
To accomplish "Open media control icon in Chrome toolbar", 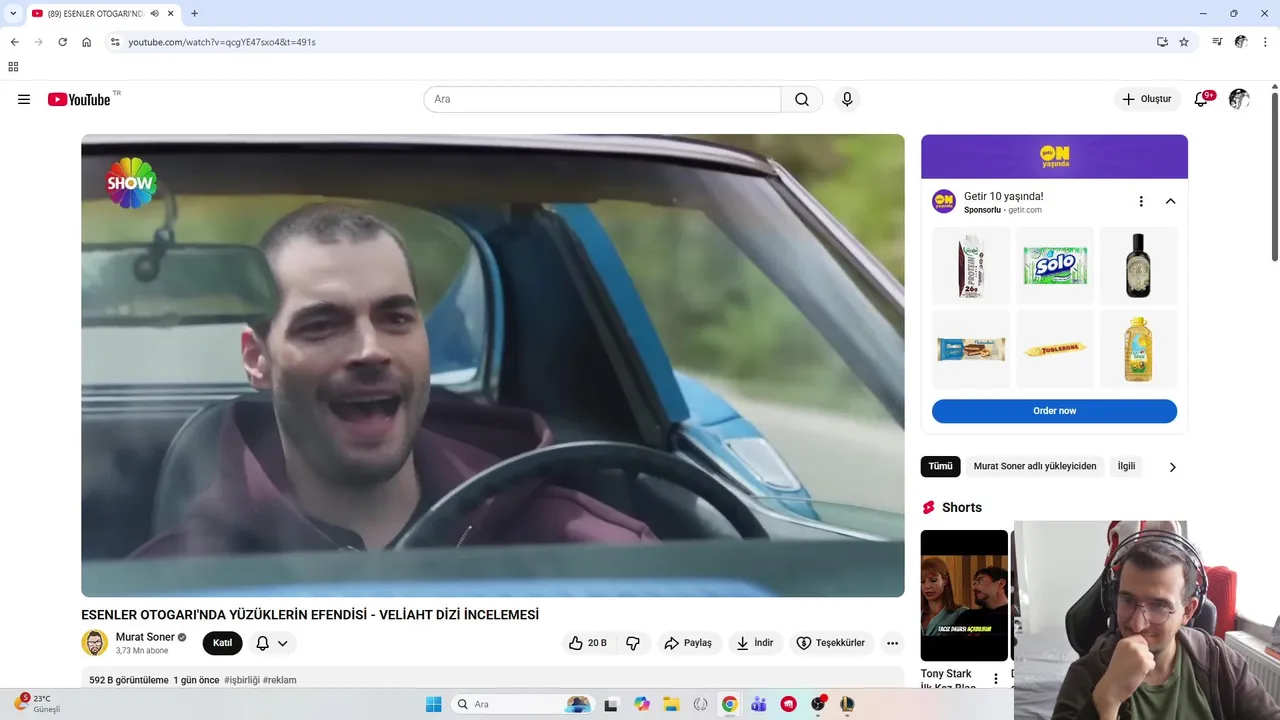I will coord(1217,42).
